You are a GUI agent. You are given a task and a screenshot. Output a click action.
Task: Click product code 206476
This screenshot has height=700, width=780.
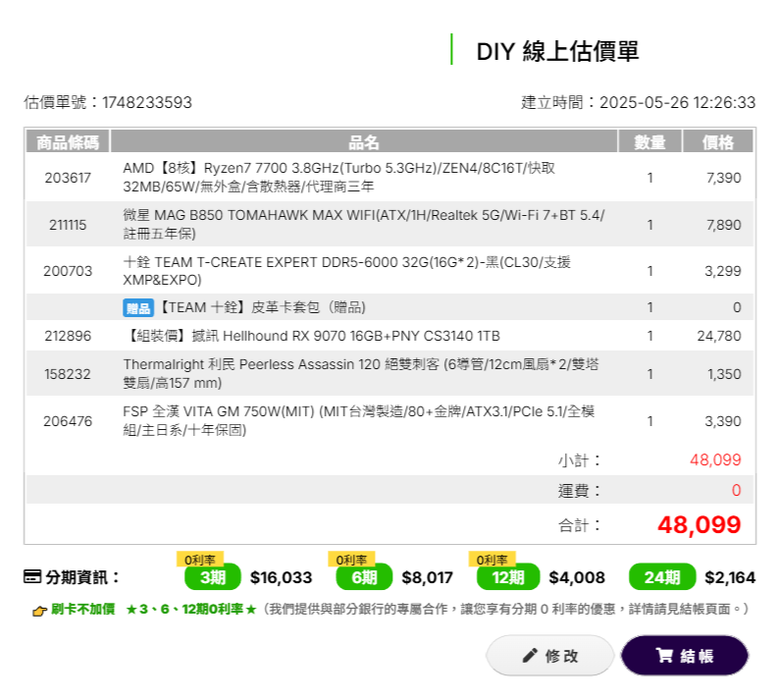pyautogui.click(x=68, y=421)
